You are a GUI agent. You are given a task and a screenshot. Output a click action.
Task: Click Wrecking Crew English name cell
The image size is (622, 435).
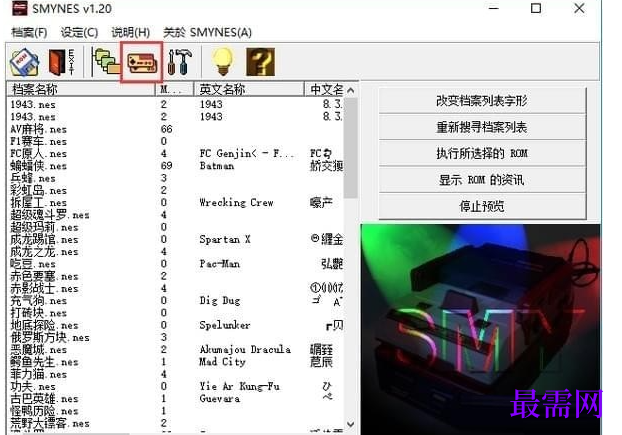tap(236, 203)
